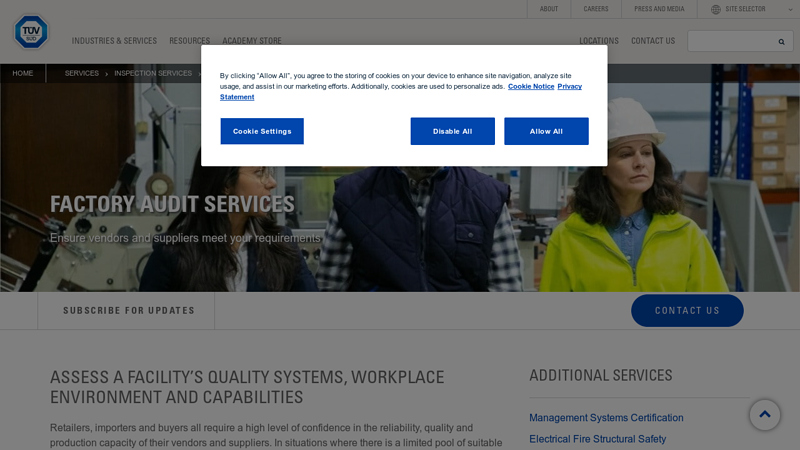800x450 pixels.
Task: Click the Allow All cookies button
Action: pyautogui.click(x=546, y=131)
